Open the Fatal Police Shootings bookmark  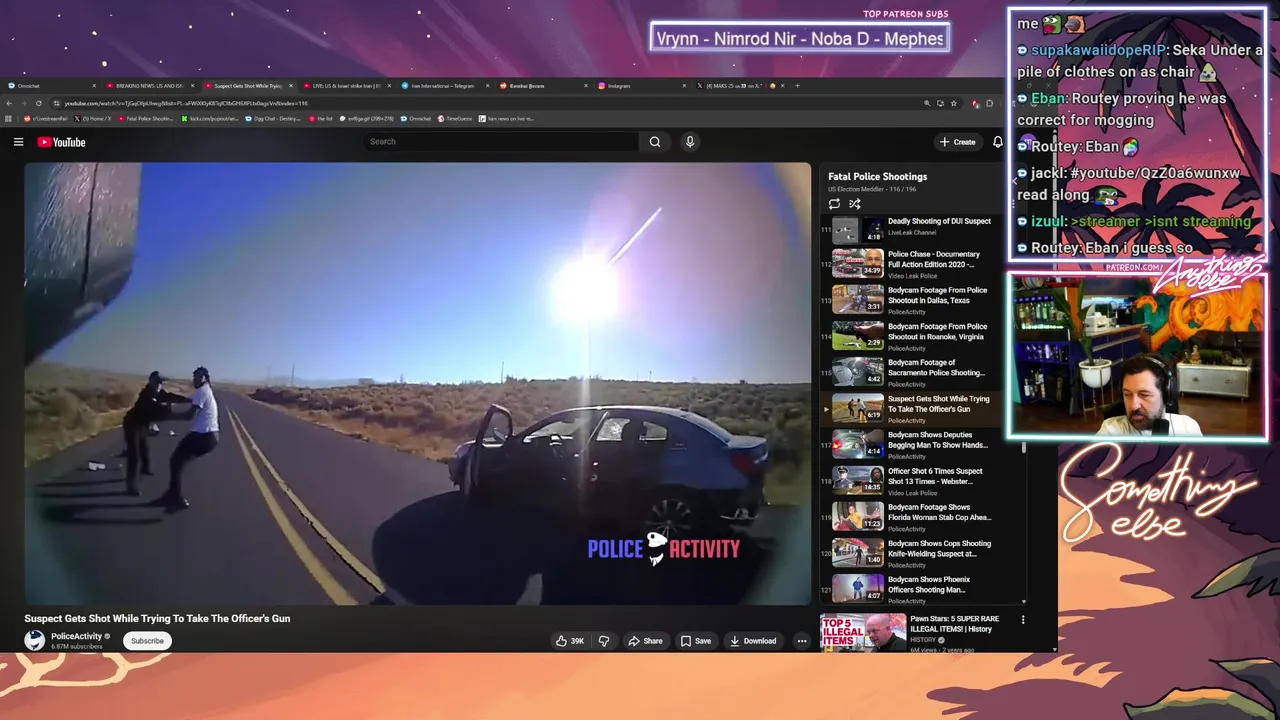coord(146,119)
